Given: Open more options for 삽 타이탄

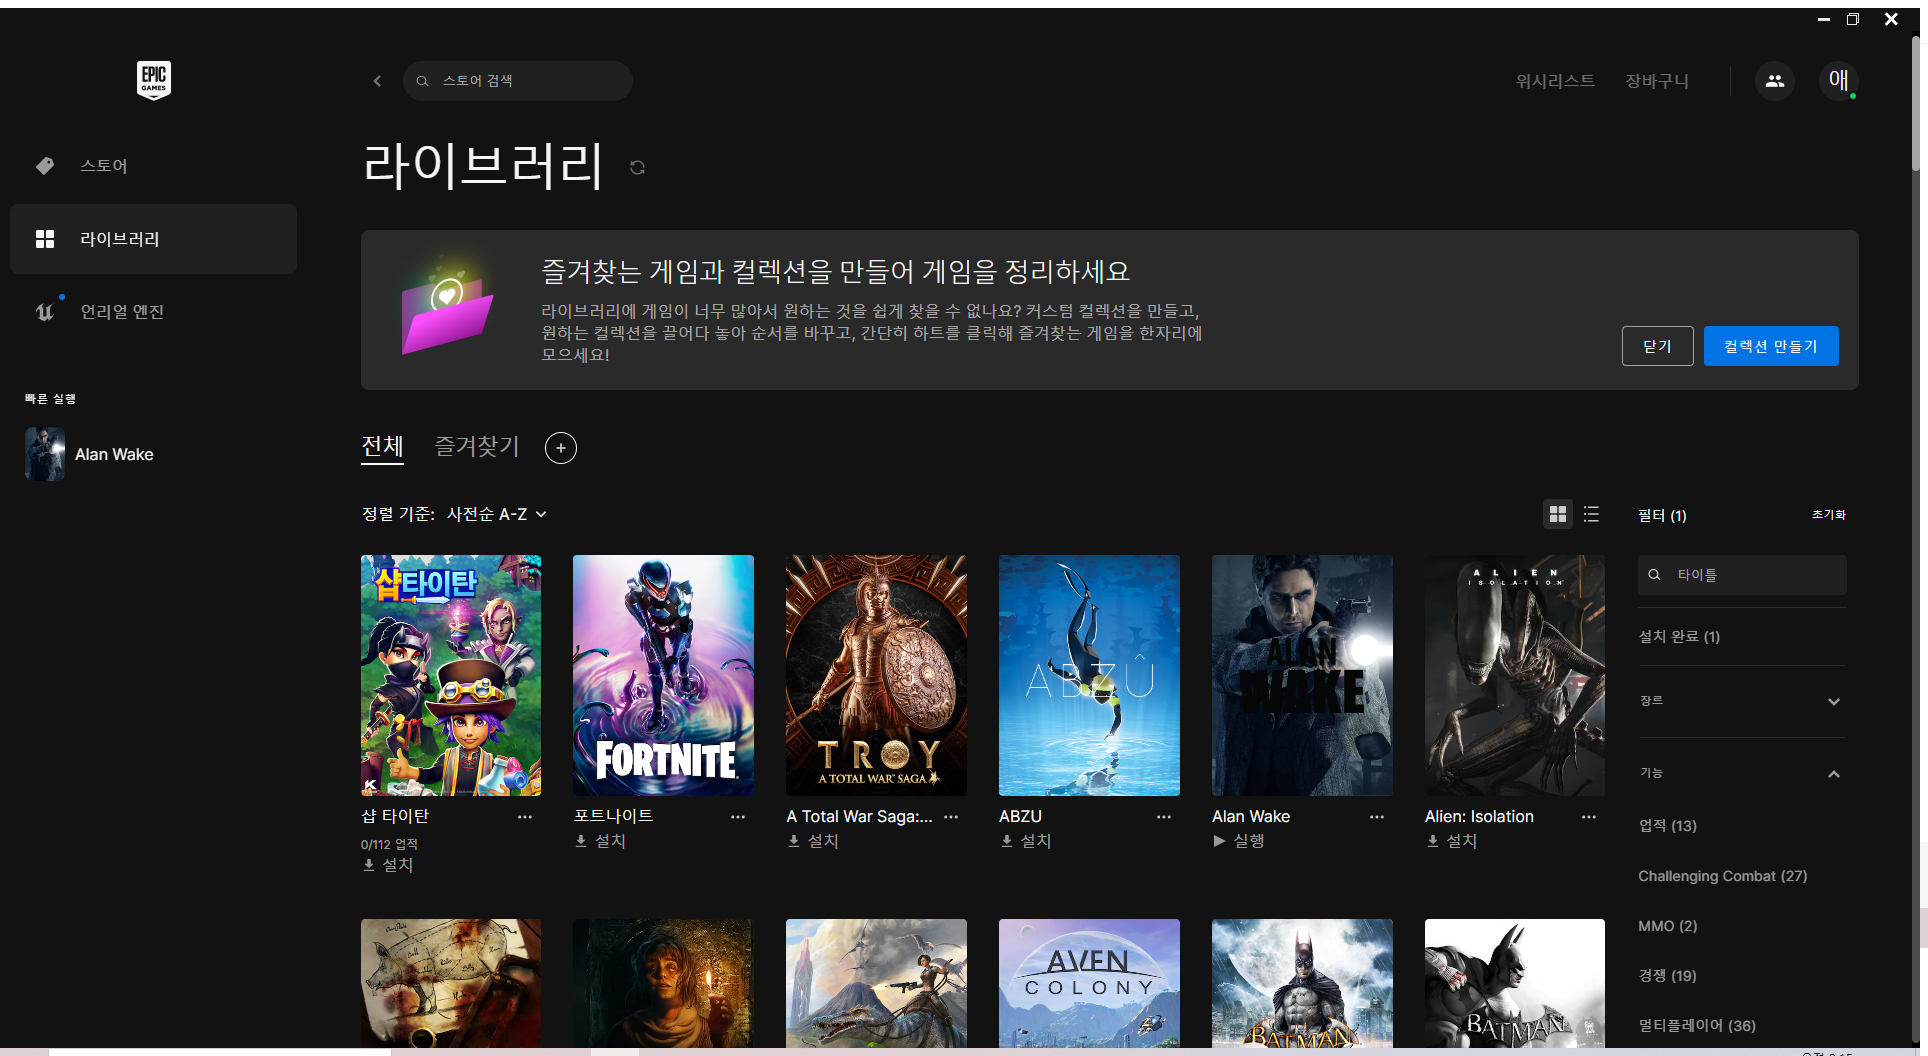Looking at the screenshot, I should pyautogui.click(x=525, y=817).
